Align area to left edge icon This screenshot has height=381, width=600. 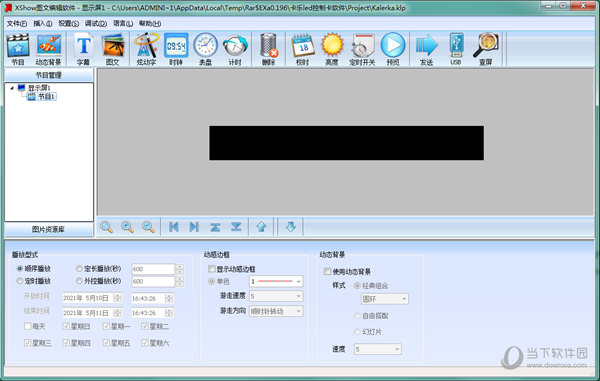[174, 227]
